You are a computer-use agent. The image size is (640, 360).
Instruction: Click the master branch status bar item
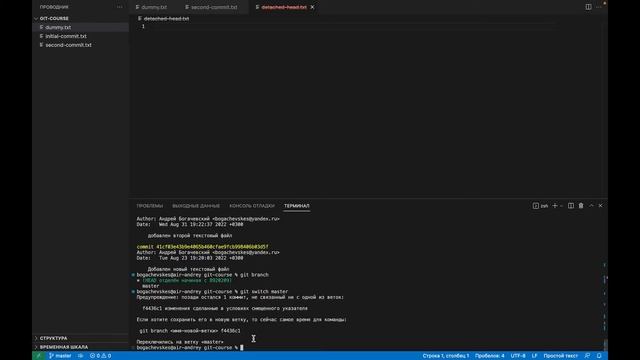tap(60, 356)
